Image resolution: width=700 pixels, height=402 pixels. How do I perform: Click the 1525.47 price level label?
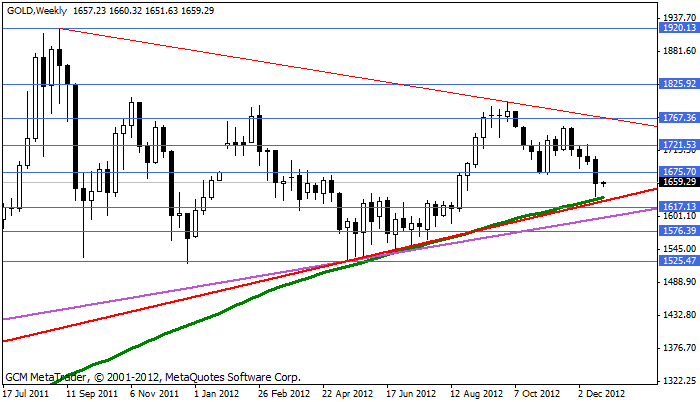pyautogui.click(x=678, y=261)
